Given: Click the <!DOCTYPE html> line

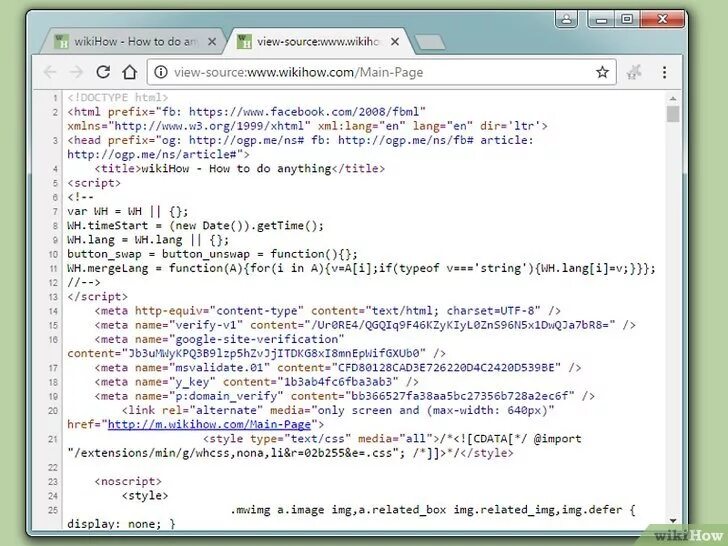Looking at the screenshot, I should [x=117, y=98].
